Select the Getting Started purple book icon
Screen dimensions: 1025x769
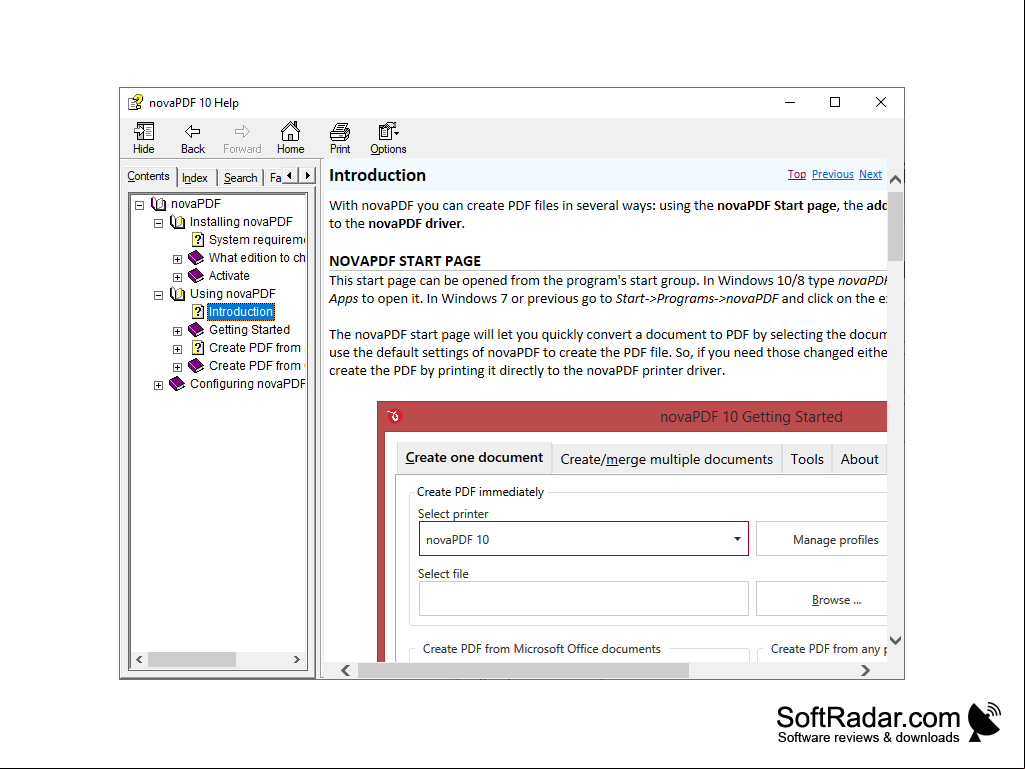pos(196,330)
